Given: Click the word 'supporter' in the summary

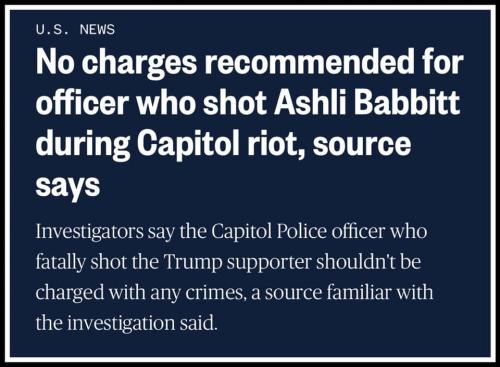Looking at the screenshot, I should pos(269,263).
